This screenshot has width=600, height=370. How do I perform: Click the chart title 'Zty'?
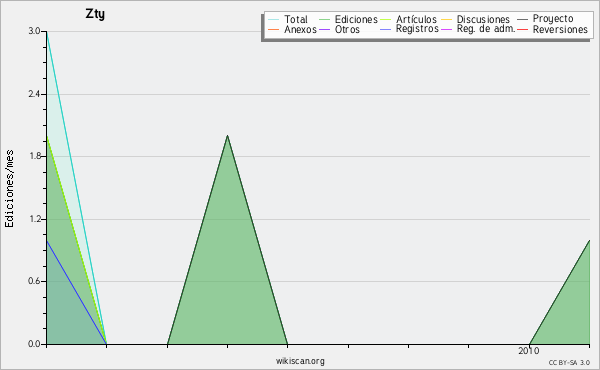point(95,14)
